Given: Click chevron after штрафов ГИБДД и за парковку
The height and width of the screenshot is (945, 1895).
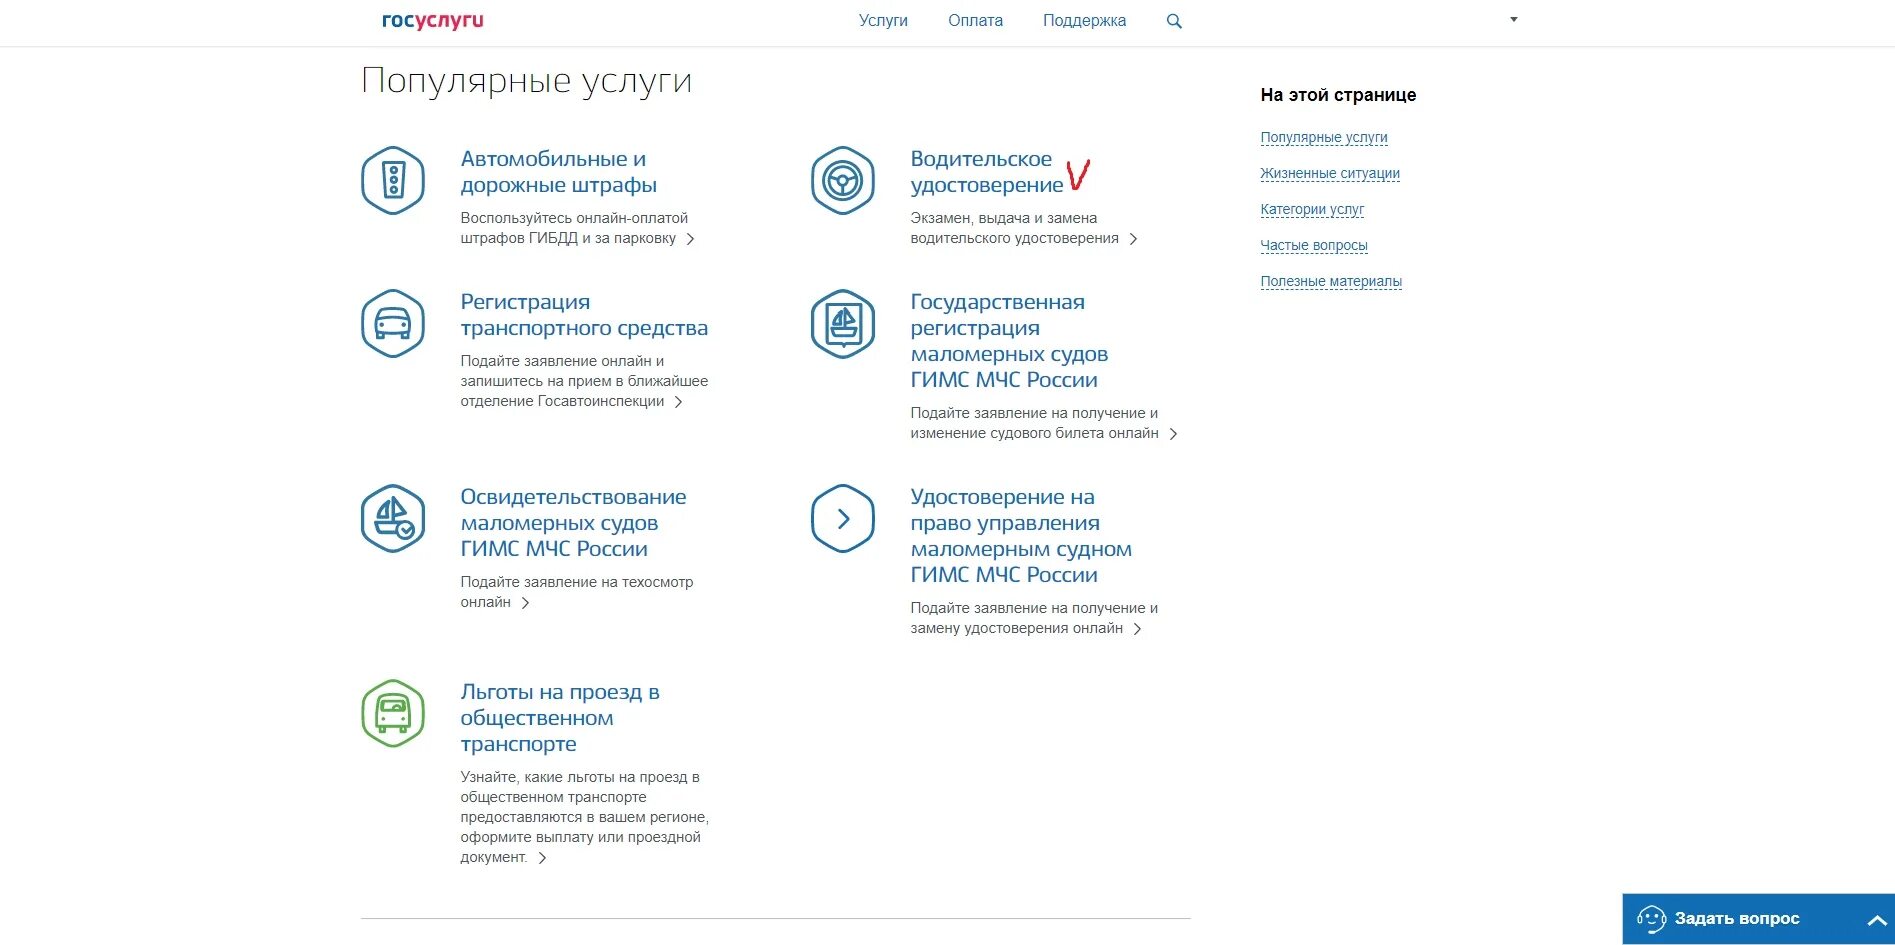Looking at the screenshot, I should point(690,239).
